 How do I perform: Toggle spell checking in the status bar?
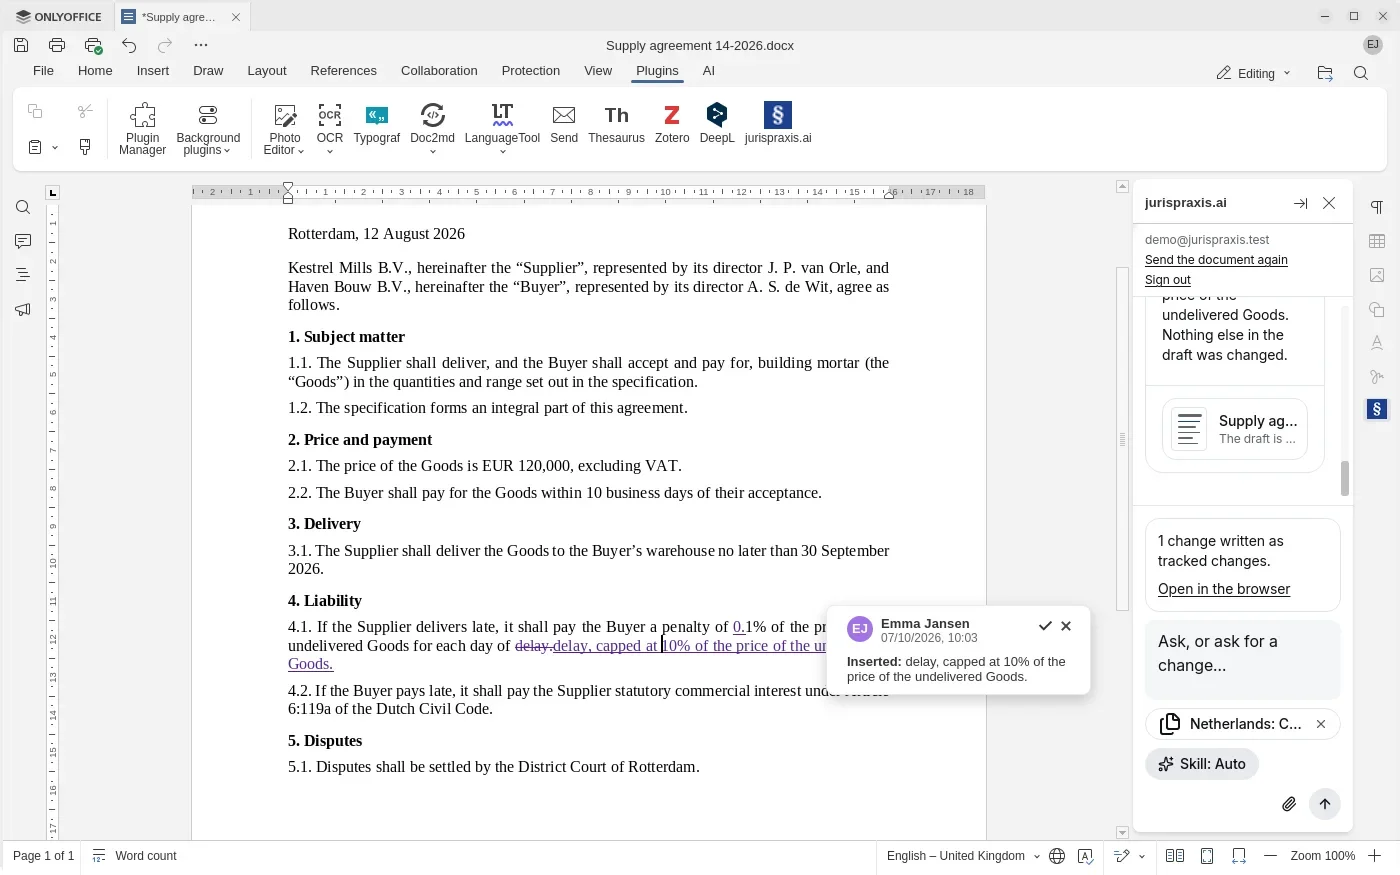click(1086, 856)
